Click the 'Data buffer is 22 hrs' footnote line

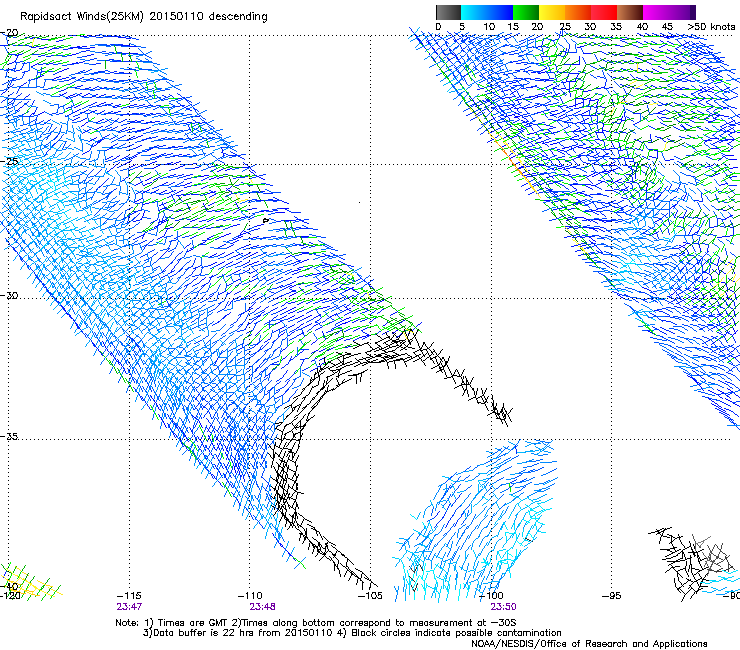(x=352, y=633)
